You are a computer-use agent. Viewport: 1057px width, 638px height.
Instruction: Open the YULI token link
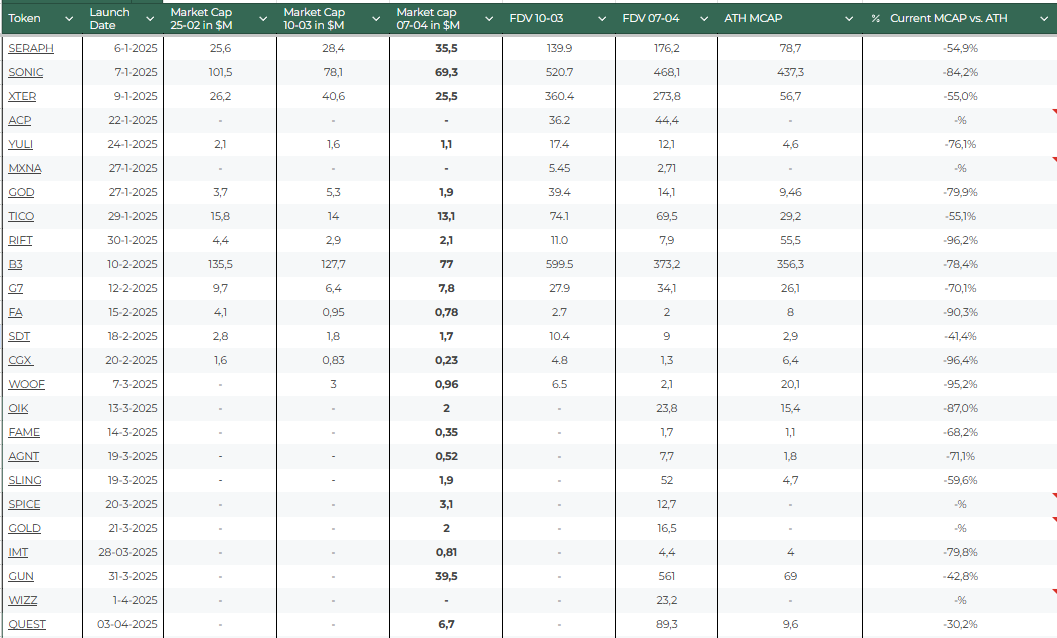pyautogui.click(x=20, y=144)
